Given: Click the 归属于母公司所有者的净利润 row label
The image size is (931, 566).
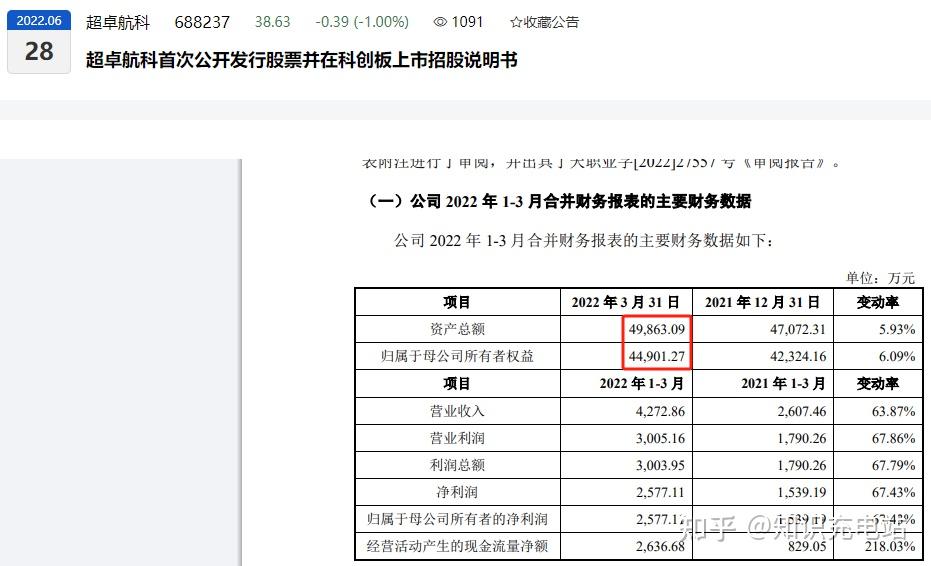Looking at the screenshot, I should [457, 519].
